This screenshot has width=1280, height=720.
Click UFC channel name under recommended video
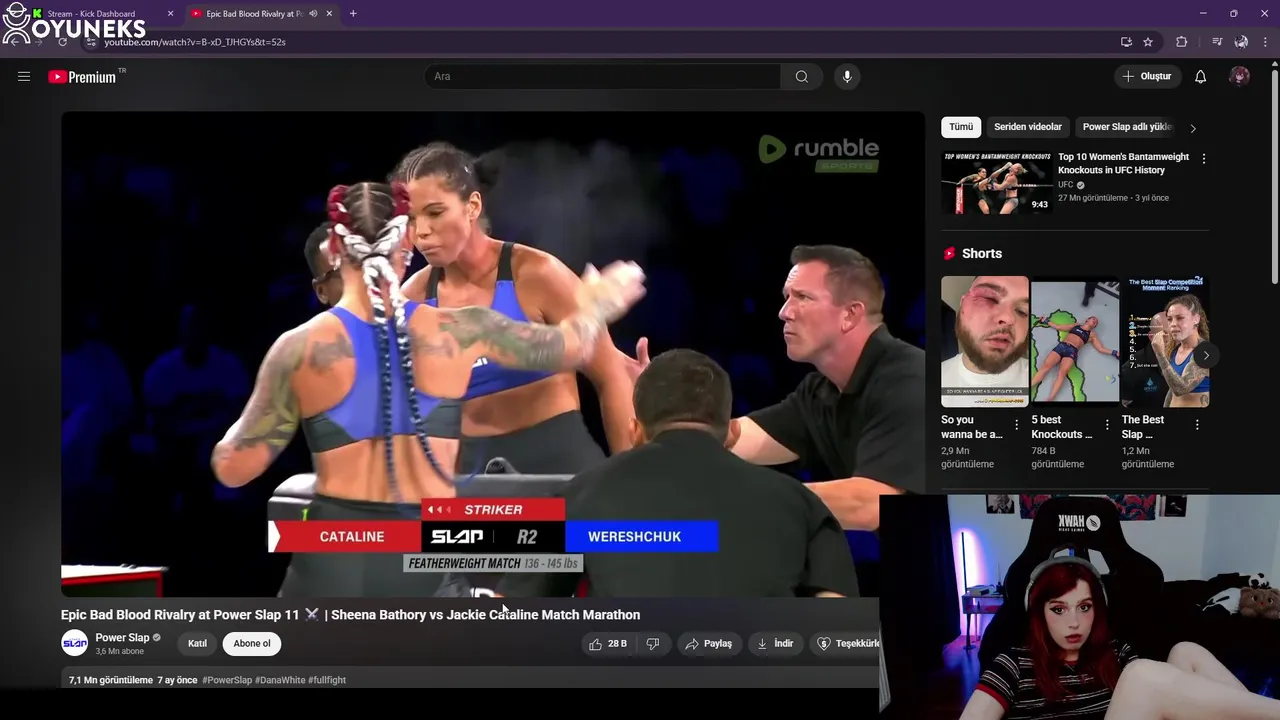[1066, 185]
